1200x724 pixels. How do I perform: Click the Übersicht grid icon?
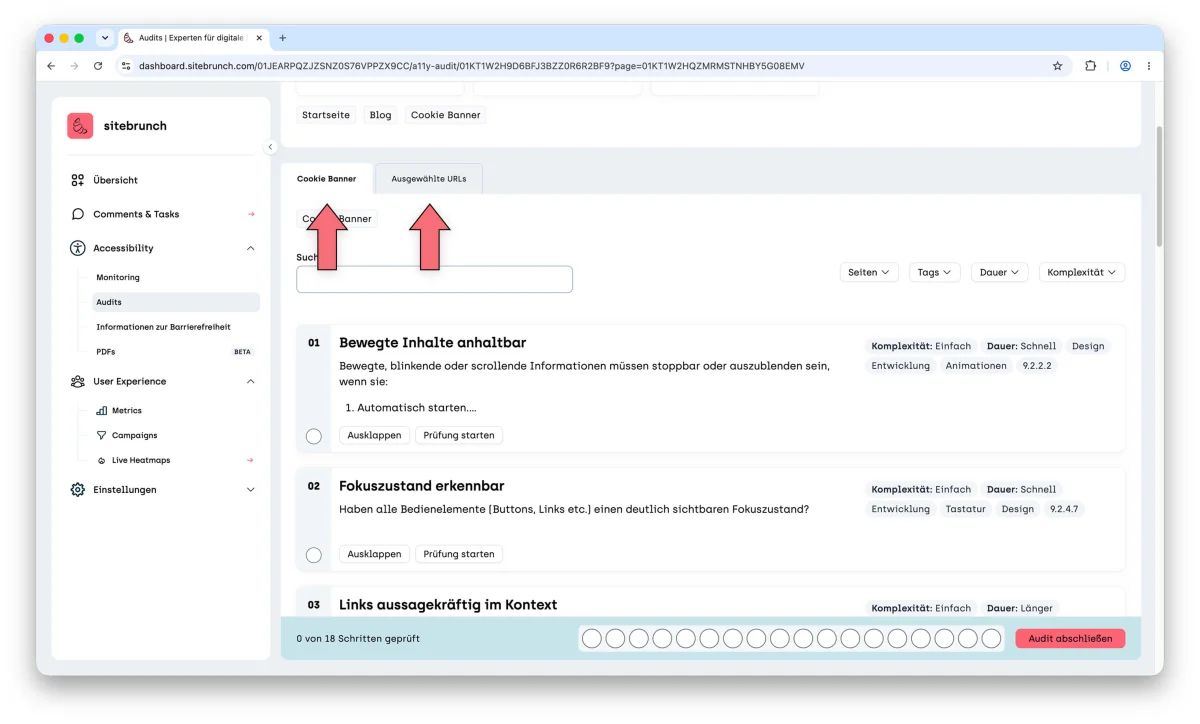[x=78, y=180]
